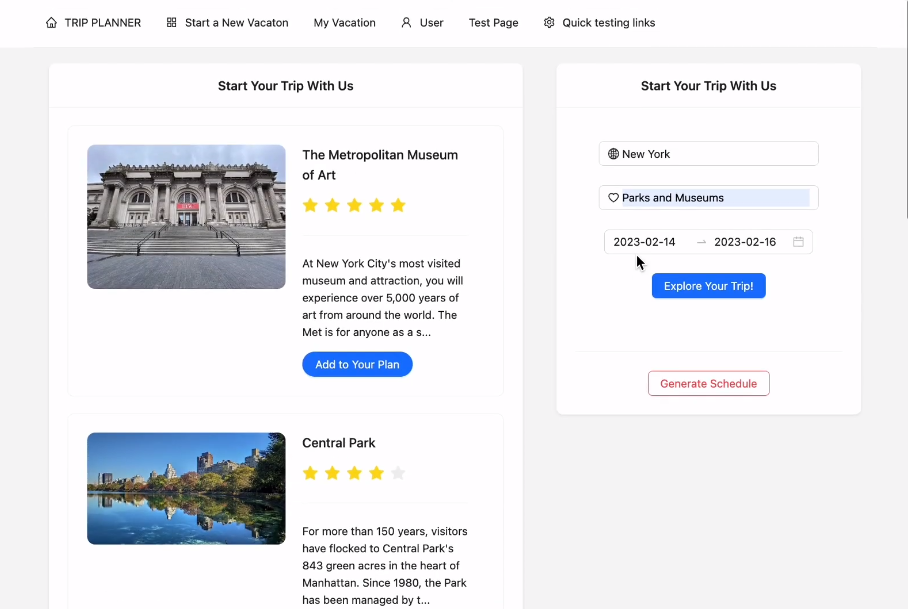Click the globe icon in the New York field
908x609 pixels.
[613, 154]
